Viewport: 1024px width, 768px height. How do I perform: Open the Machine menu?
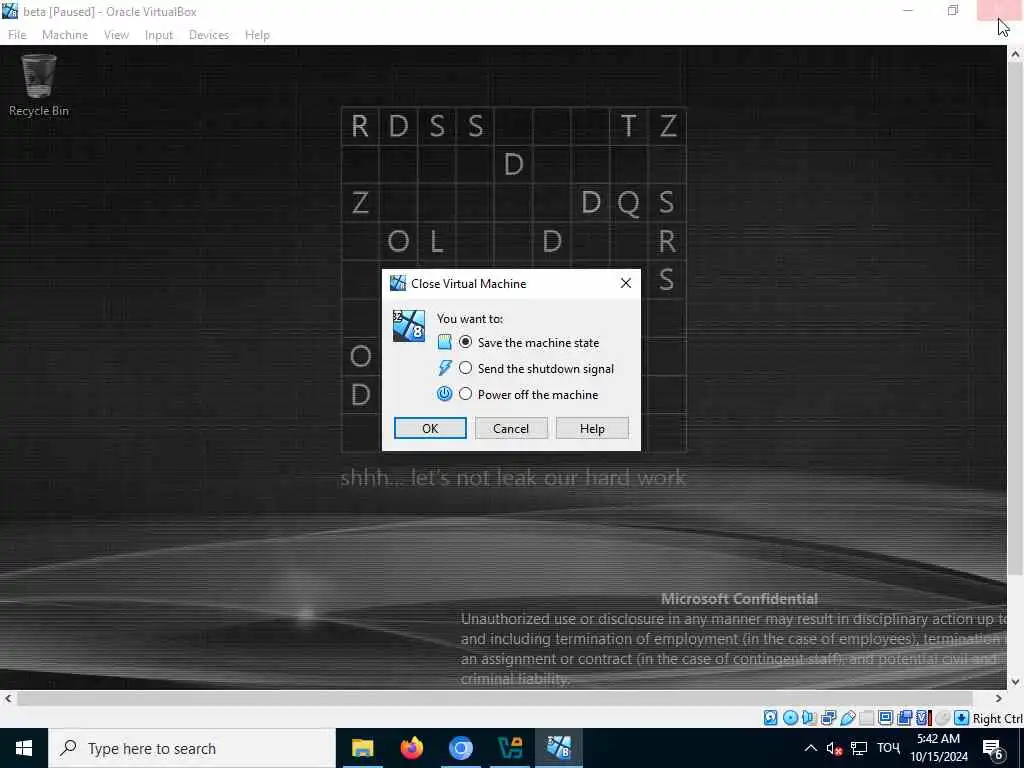click(x=65, y=35)
